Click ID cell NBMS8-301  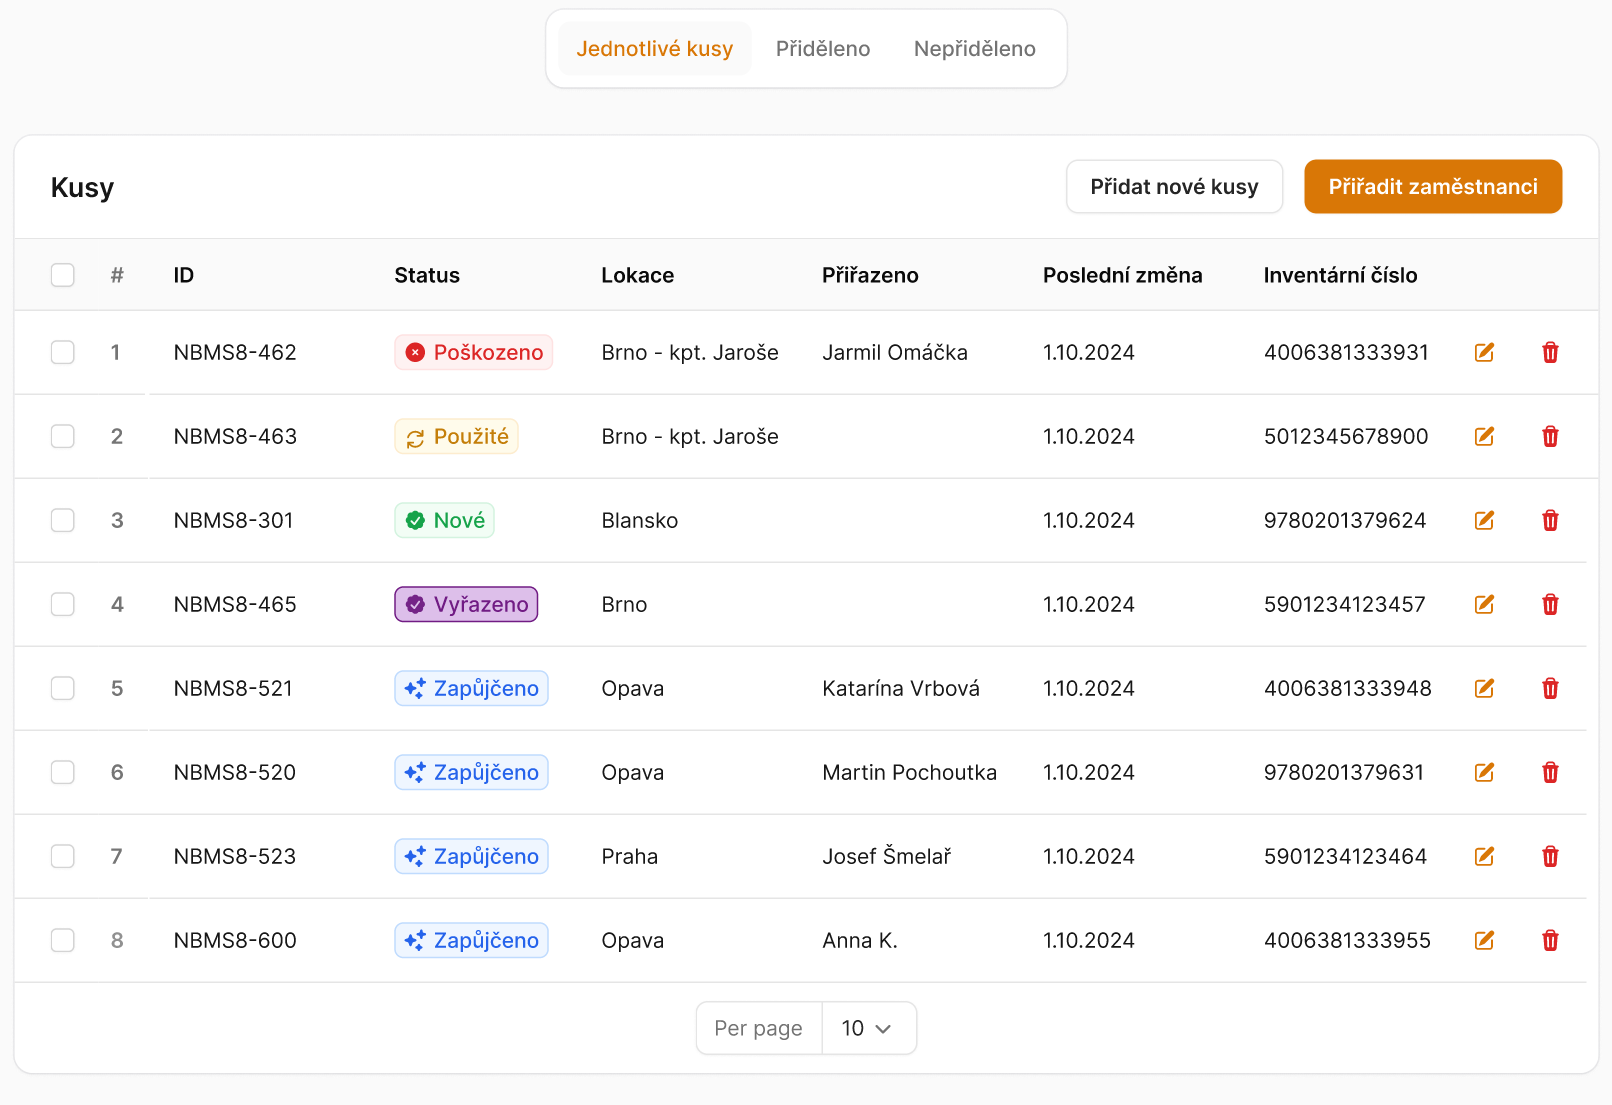coord(234,520)
